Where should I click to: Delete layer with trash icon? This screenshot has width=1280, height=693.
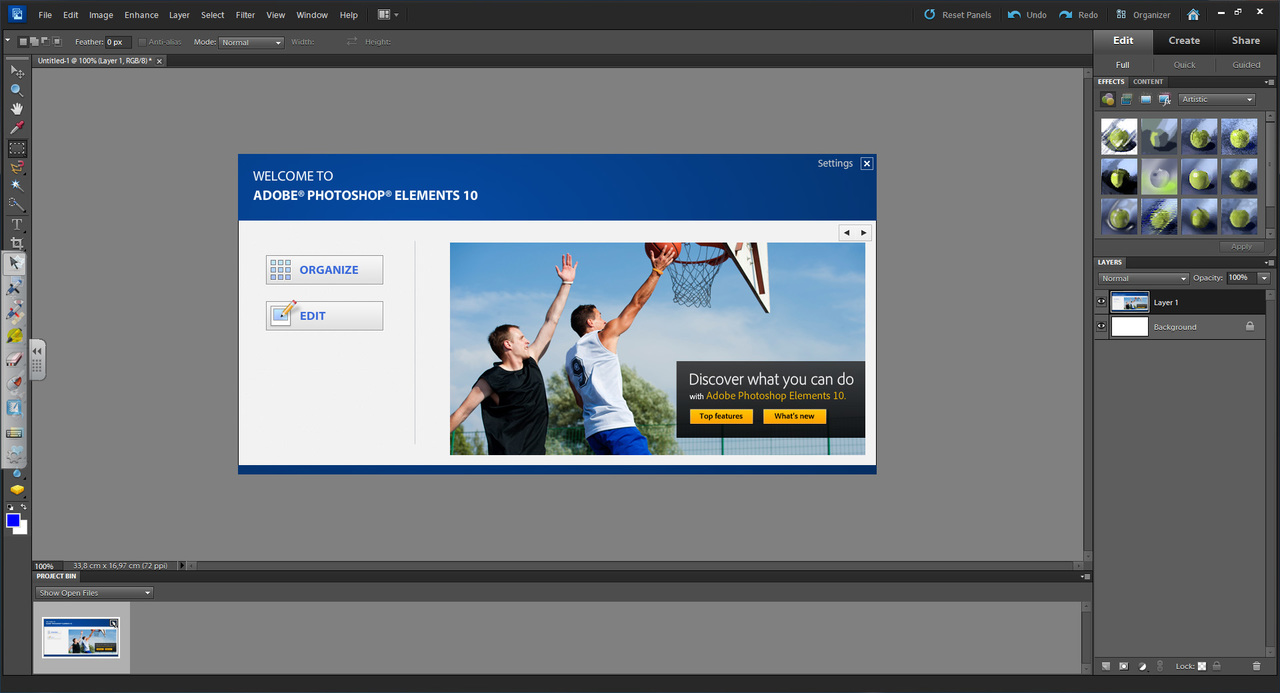(1257, 666)
